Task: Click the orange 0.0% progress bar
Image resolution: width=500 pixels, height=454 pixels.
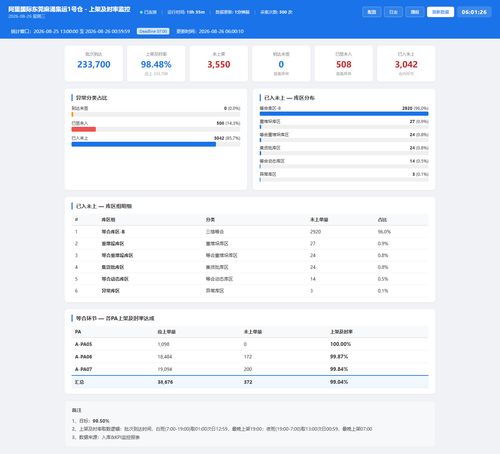Action: (72, 114)
